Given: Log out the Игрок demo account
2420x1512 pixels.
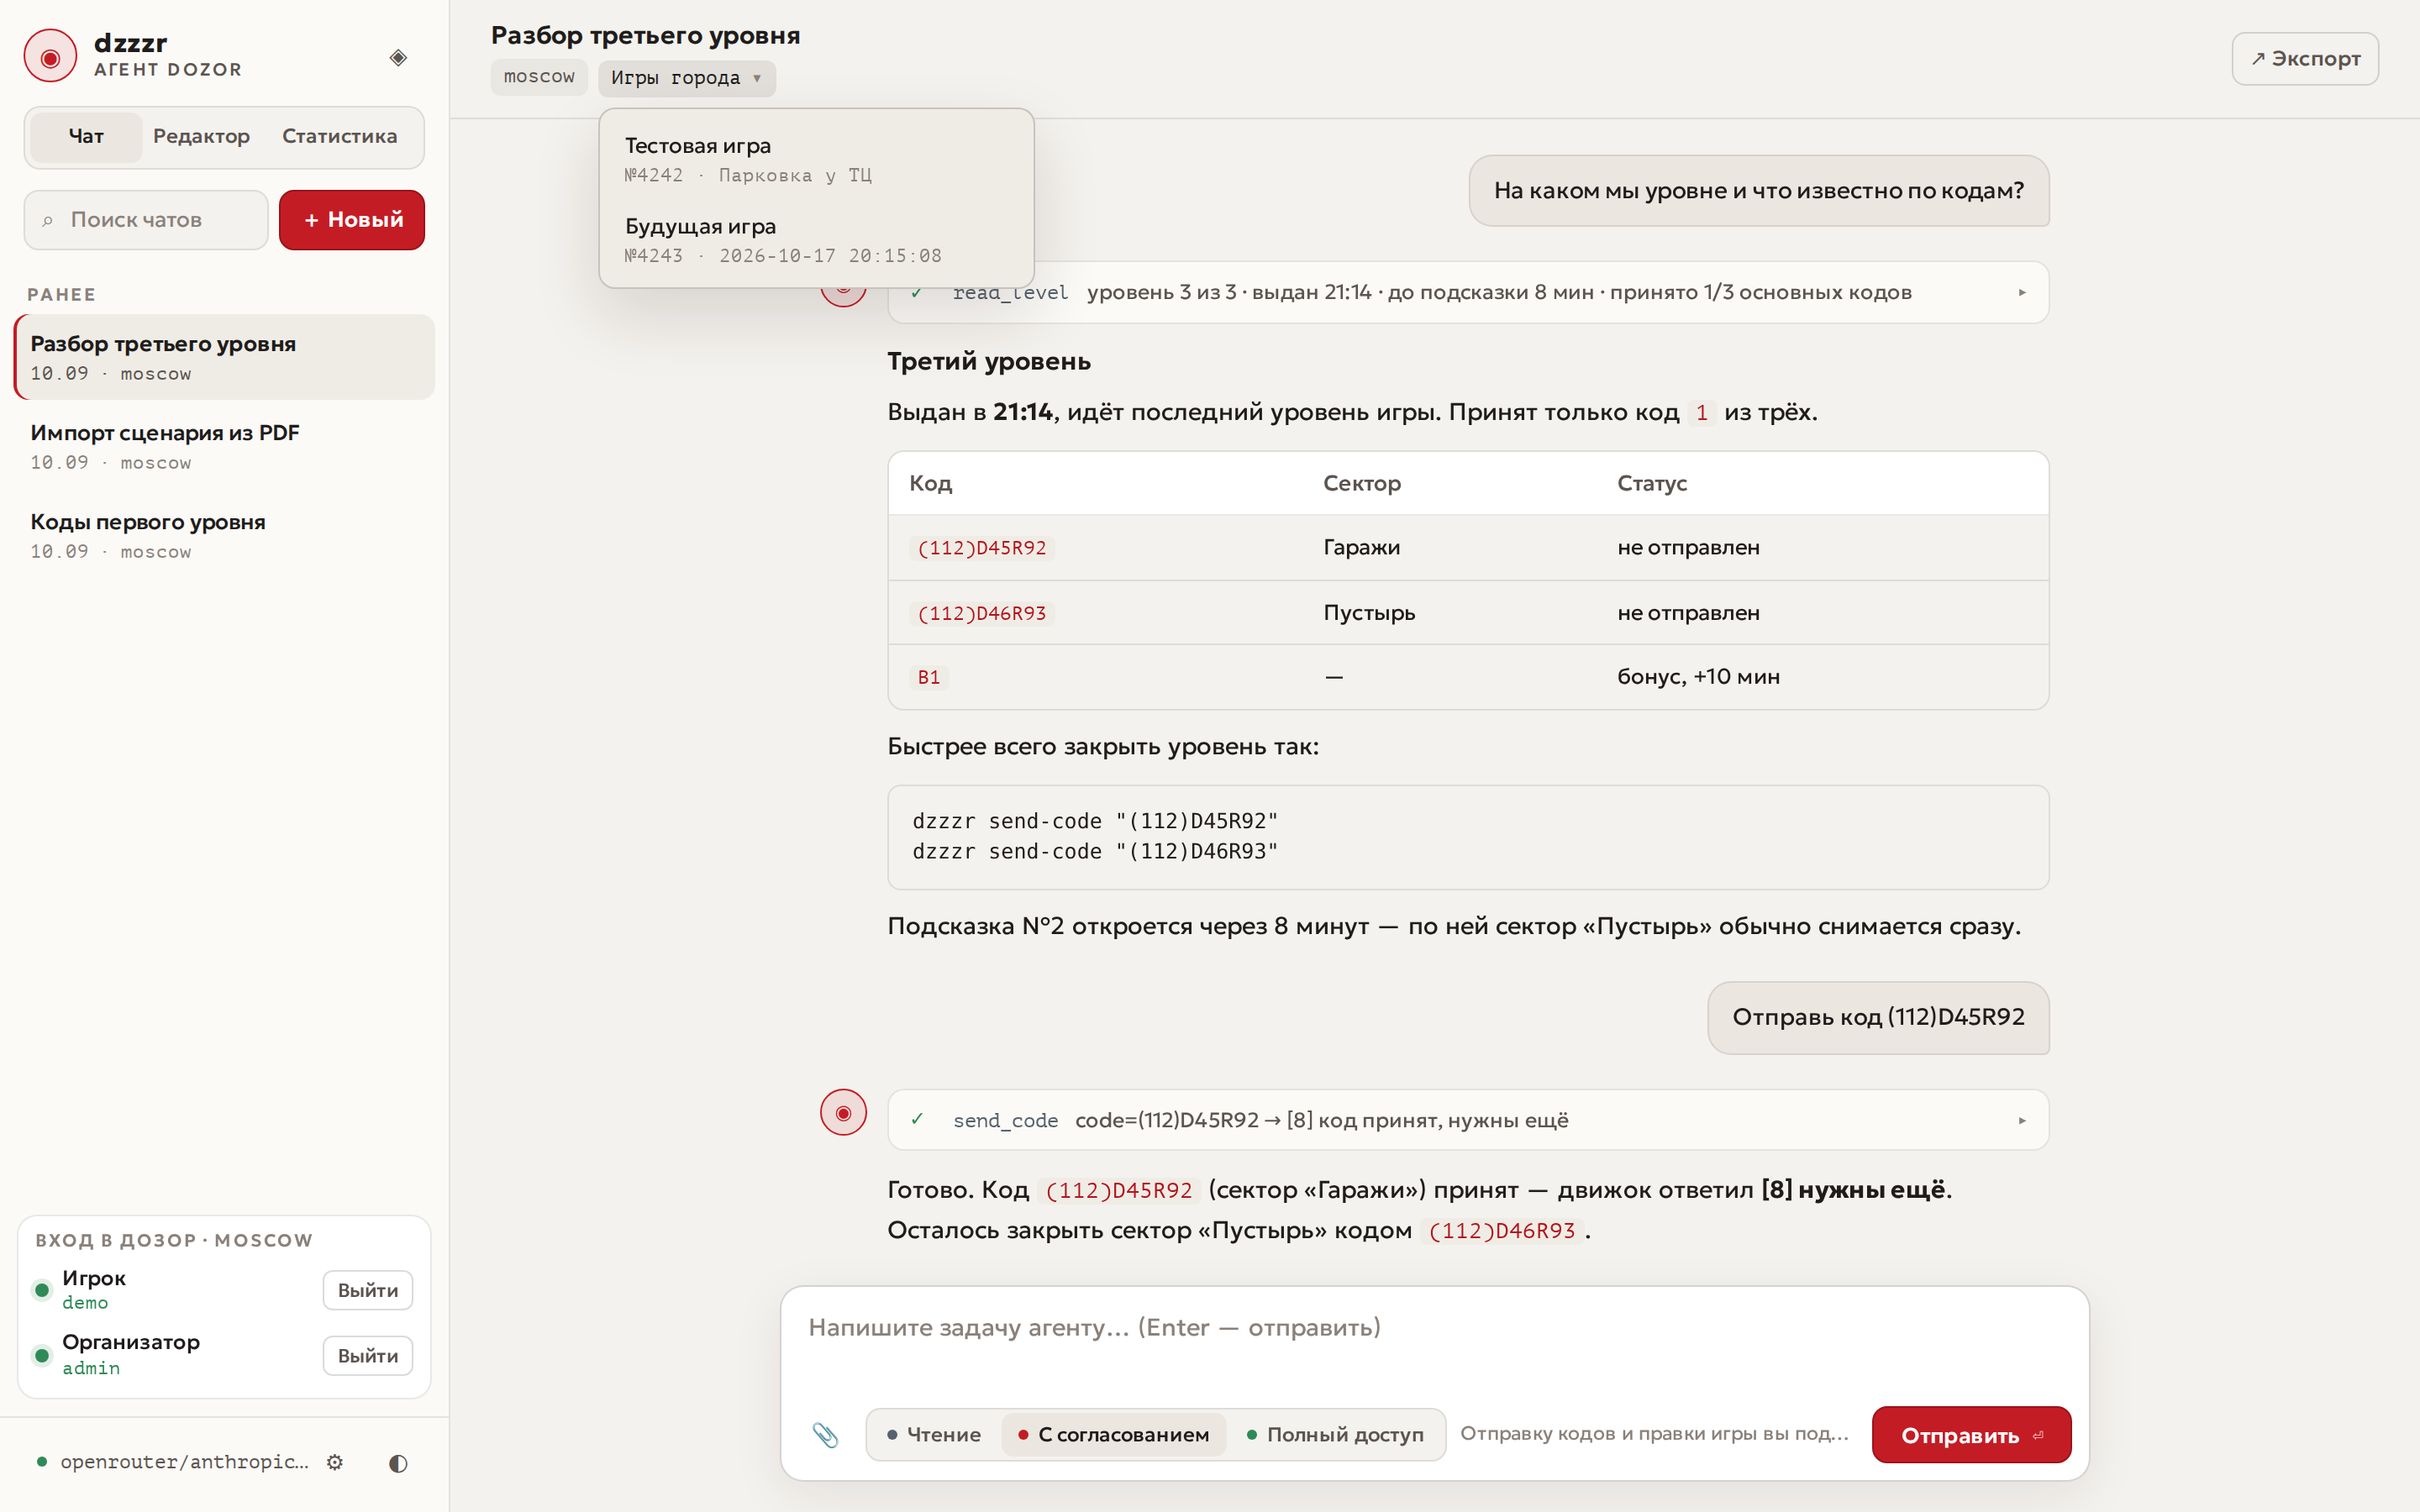Looking at the screenshot, I should (367, 1290).
